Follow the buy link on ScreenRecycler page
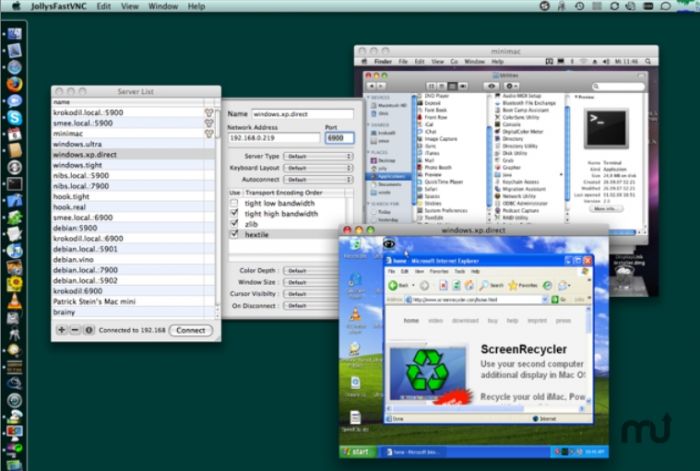This screenshot has width=700, height=471. pos(492,321)
